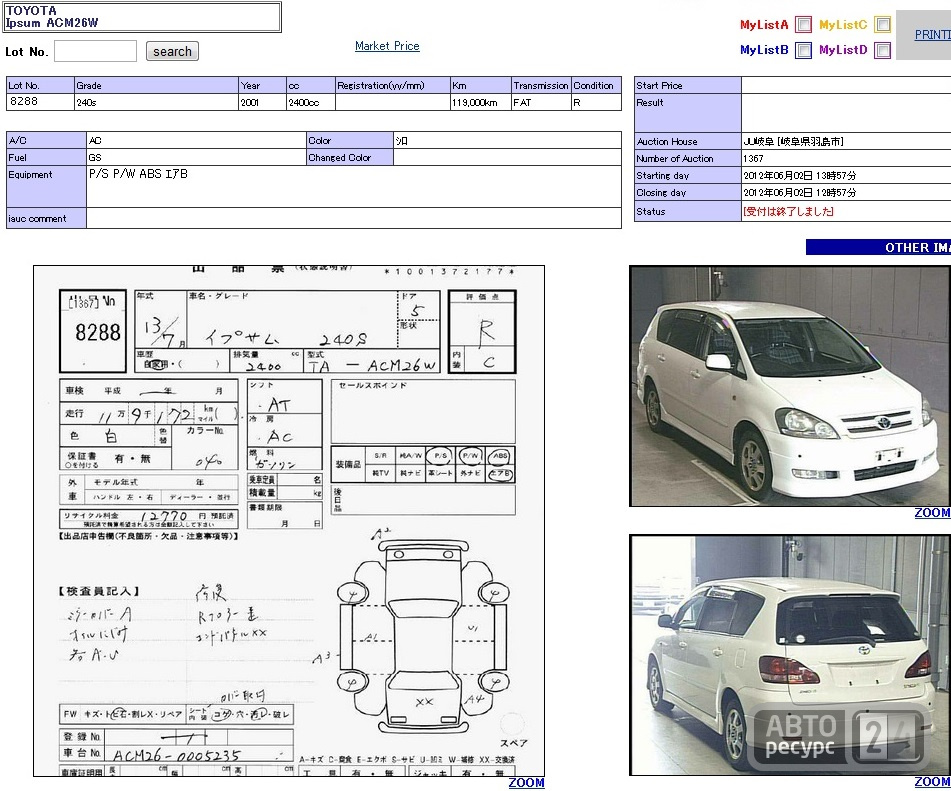Click the Number of Auction value 1367
Screen dimensions: 951x791
[753, 158]
